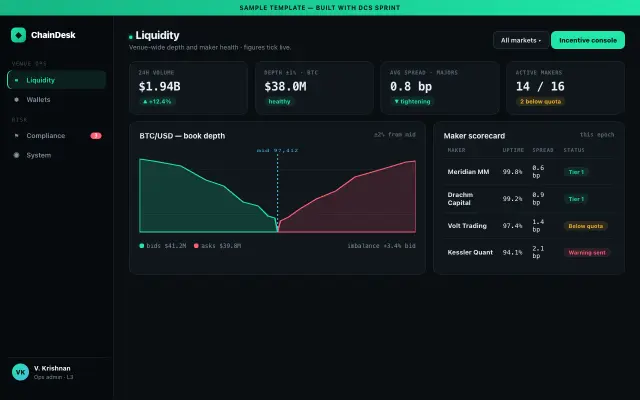Select the Meridian MM maker row
Viewport: 640px width, 400px height.
click(529, 172)
